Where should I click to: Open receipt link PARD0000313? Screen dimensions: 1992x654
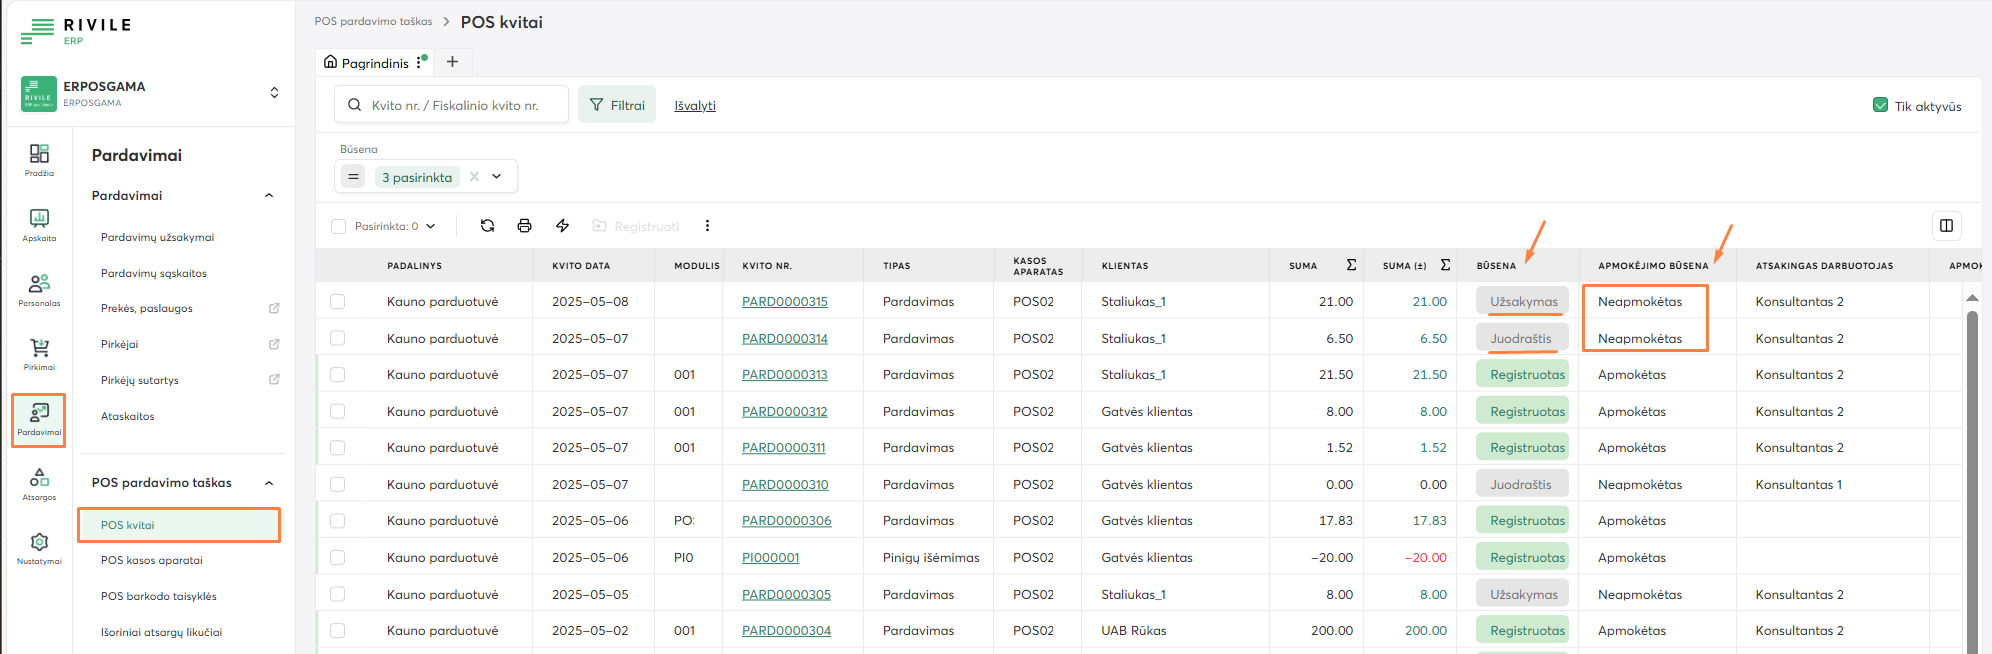[x=784, y=375]
